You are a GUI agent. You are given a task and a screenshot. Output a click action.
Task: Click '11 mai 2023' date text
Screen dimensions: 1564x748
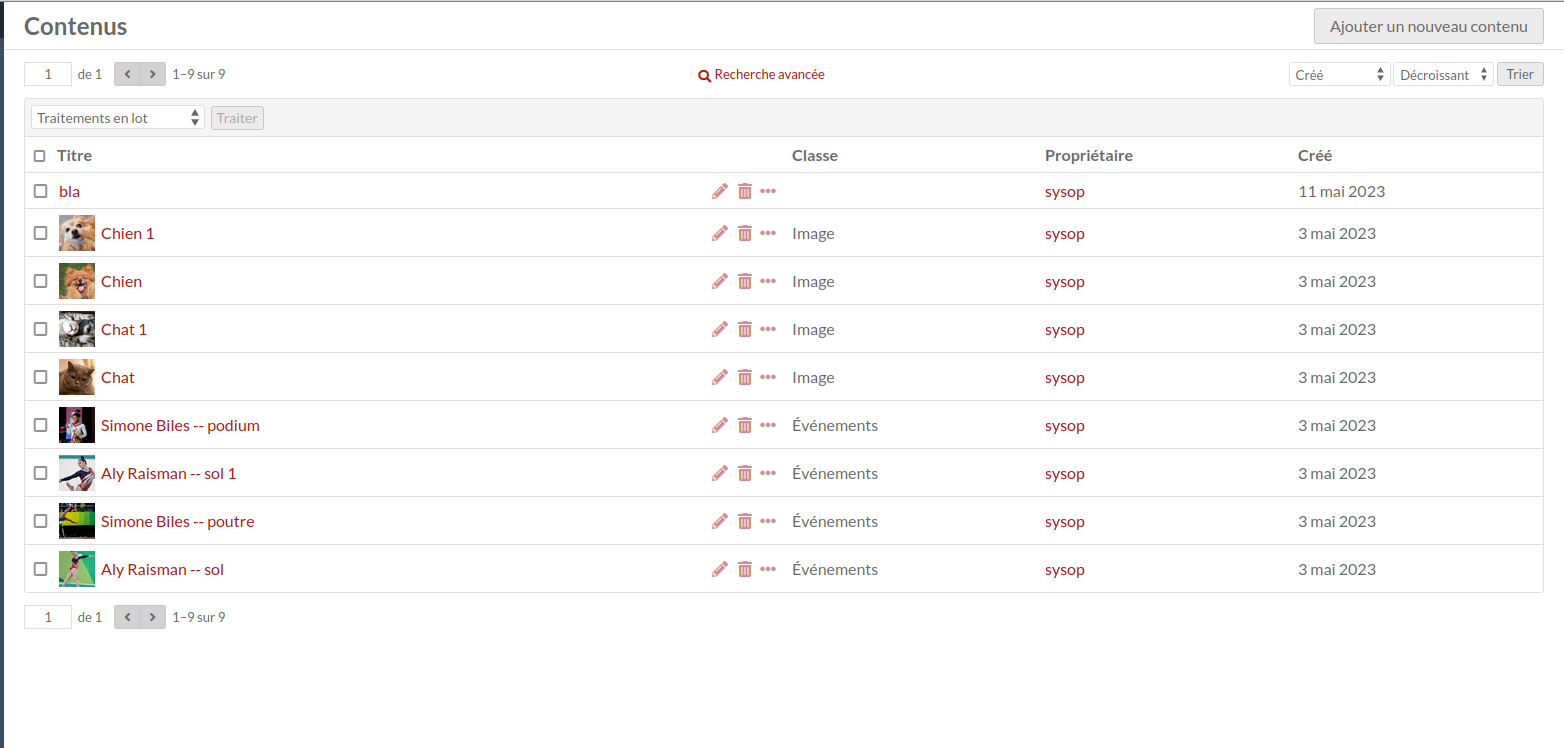(x=1342, y=191)
